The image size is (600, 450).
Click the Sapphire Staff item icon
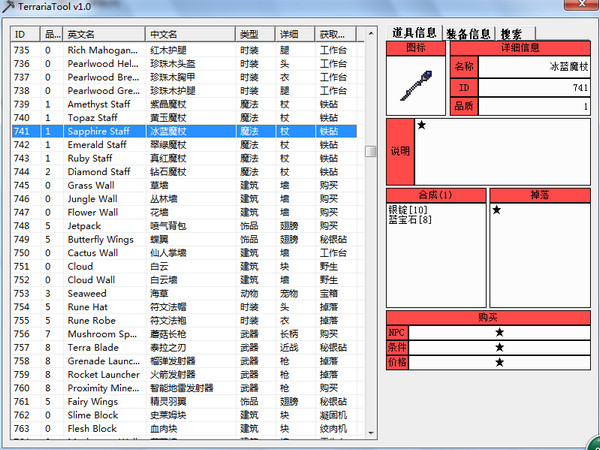(x=416, y=86)
